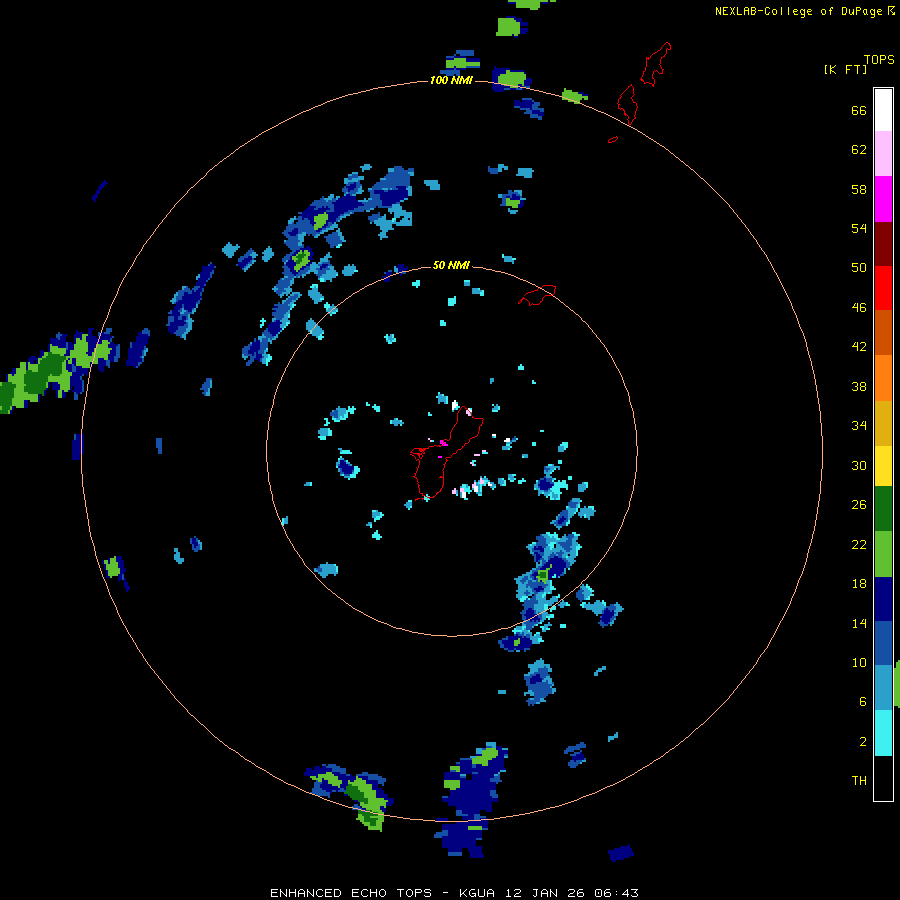
Task: Click the light green legend swatch
Action: (883, 554)
